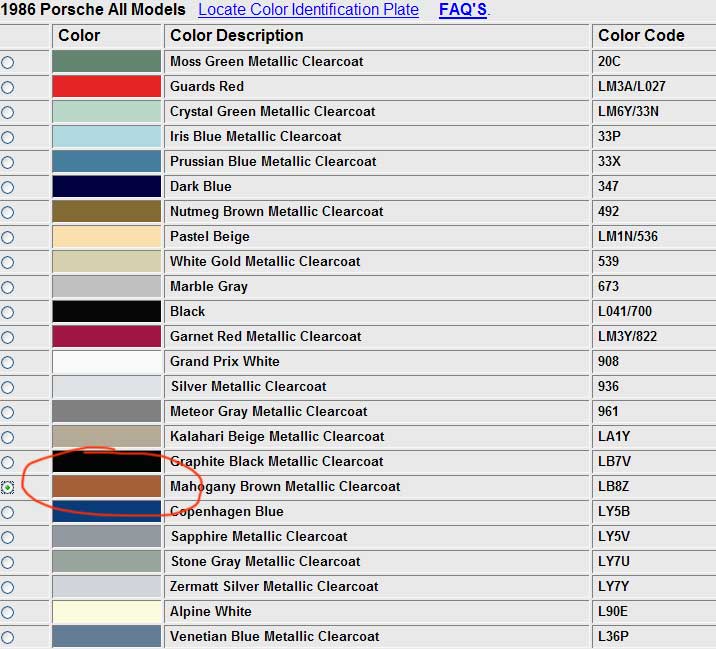Open the Locate Color Identification Plate link

coord(308,10)
